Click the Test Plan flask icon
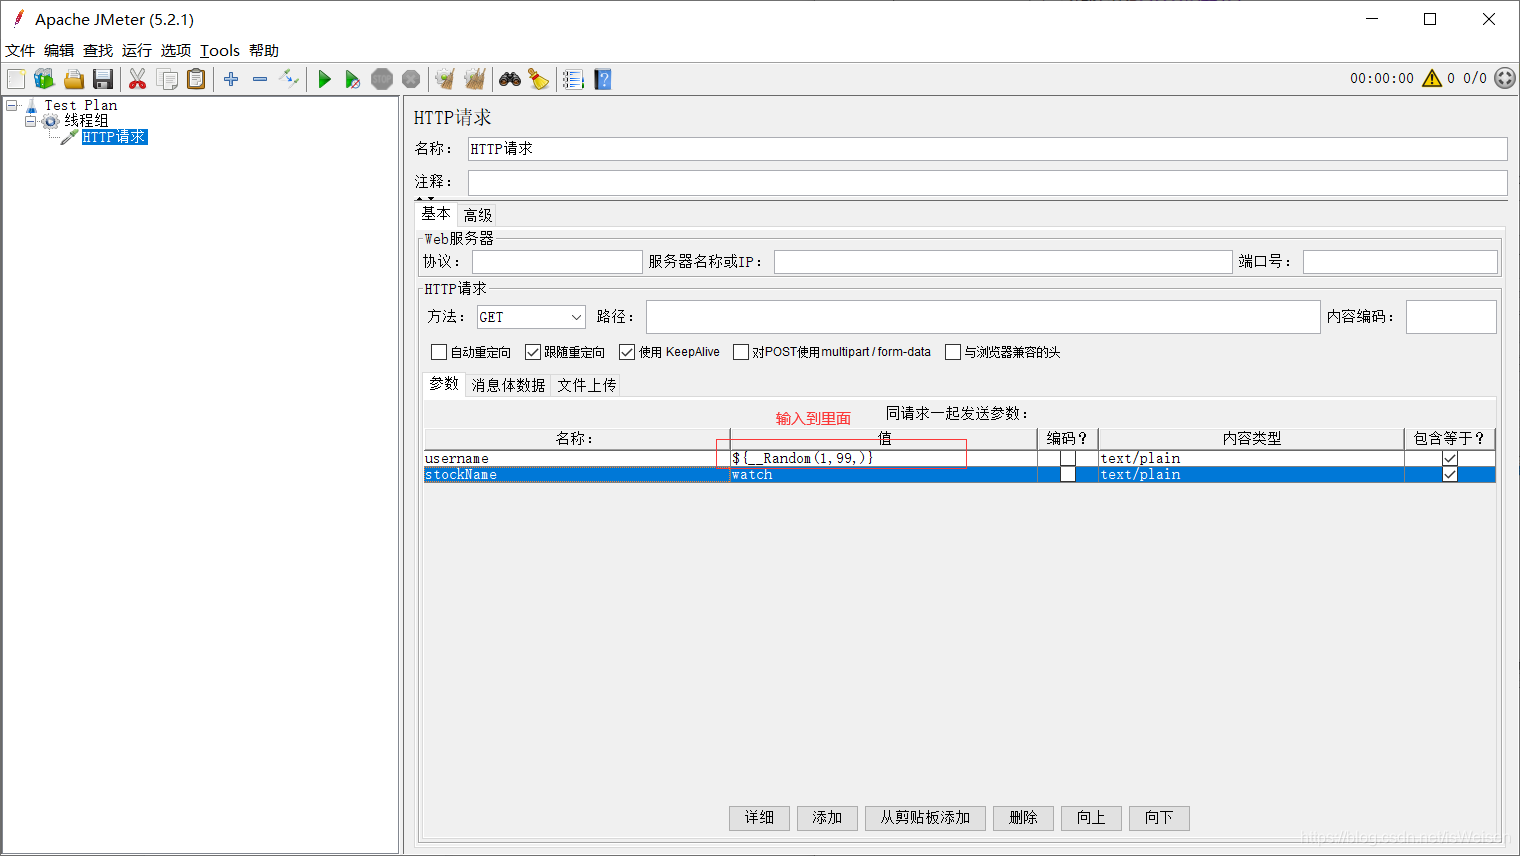This screenshot has height=856, width=1520. pos(32,105)
